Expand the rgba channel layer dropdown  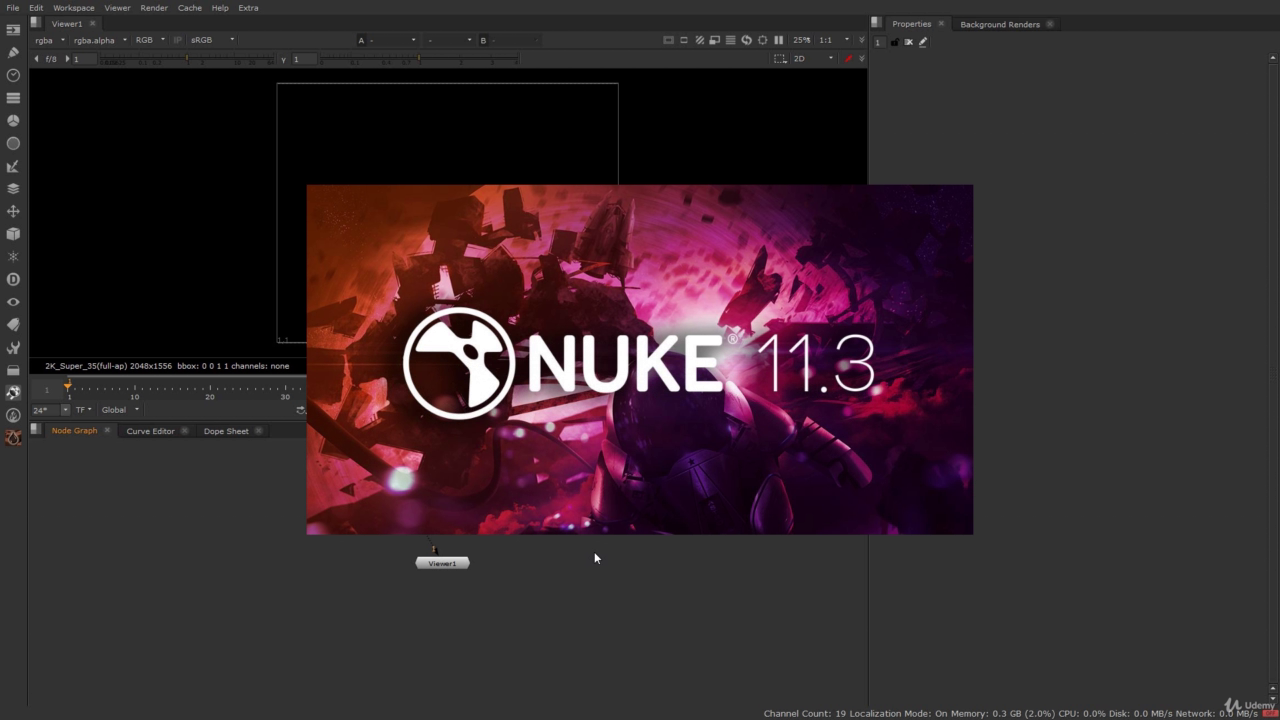pos(49,40)
